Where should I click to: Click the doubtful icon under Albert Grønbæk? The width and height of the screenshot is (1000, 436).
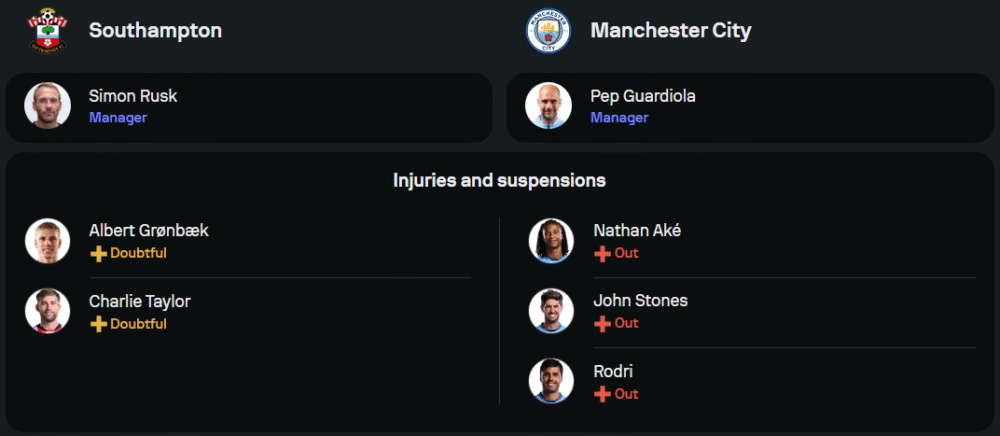[98, 254]
